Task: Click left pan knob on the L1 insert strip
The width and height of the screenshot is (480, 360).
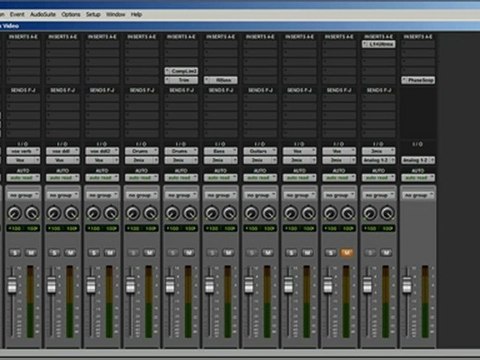Action: [x=370, y=213]
